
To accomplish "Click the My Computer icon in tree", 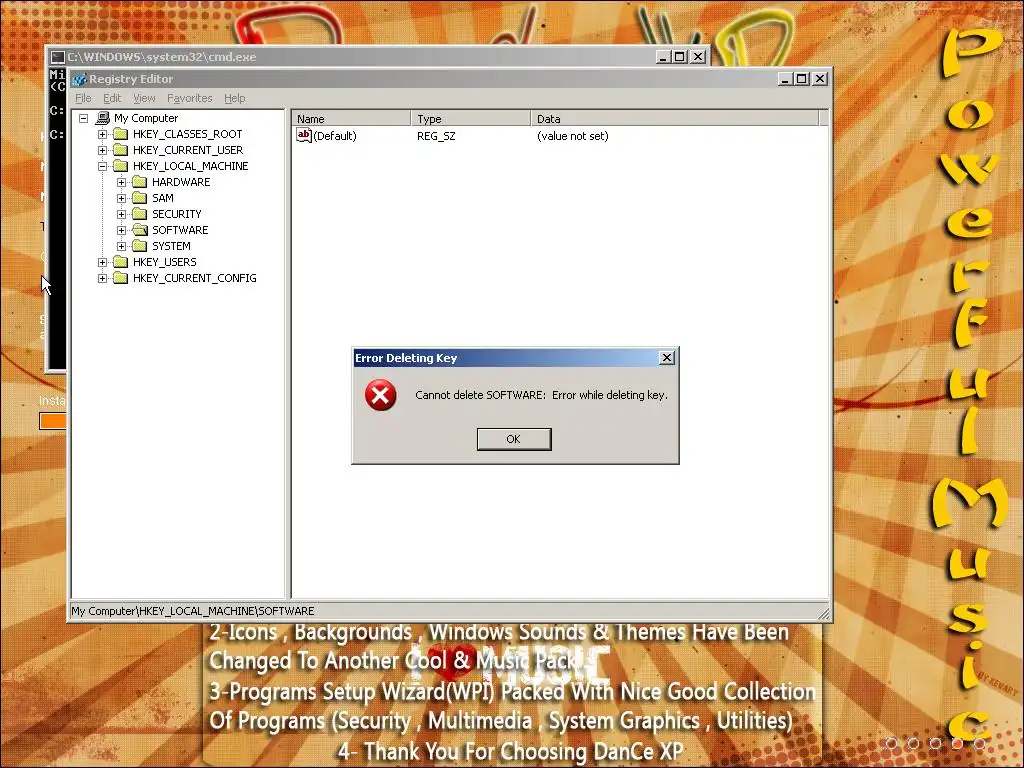I will 103,118.
